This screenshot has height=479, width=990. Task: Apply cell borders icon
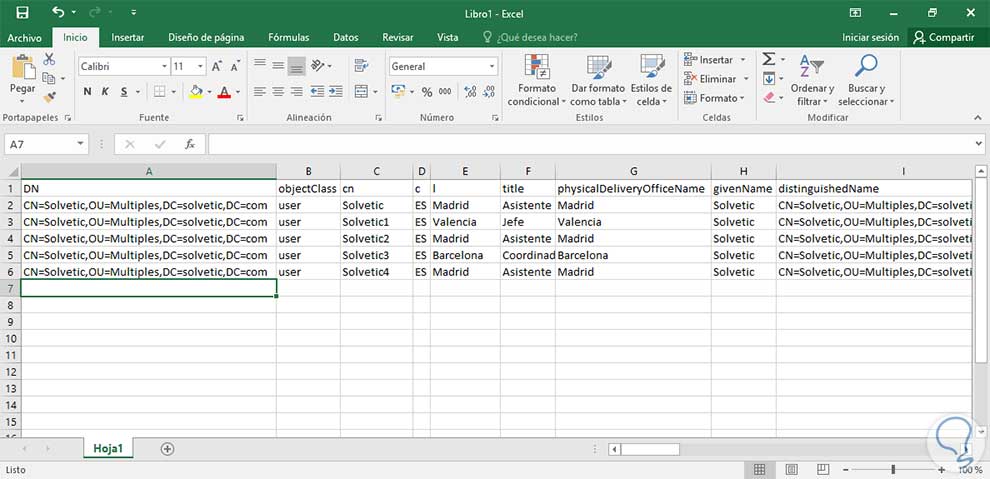(x=159, y=92)
